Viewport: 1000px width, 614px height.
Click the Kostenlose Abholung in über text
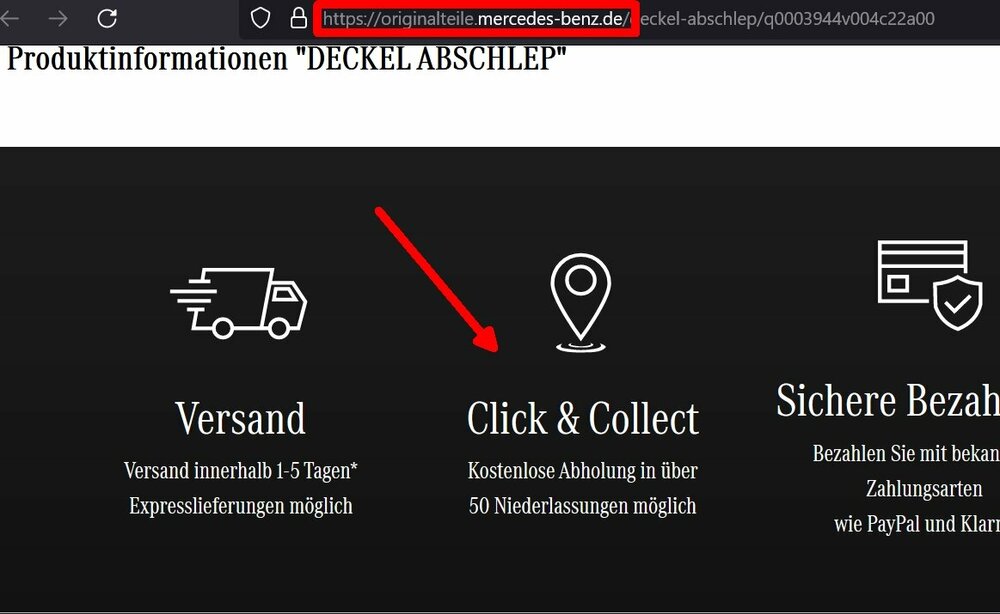coord(583,470)
